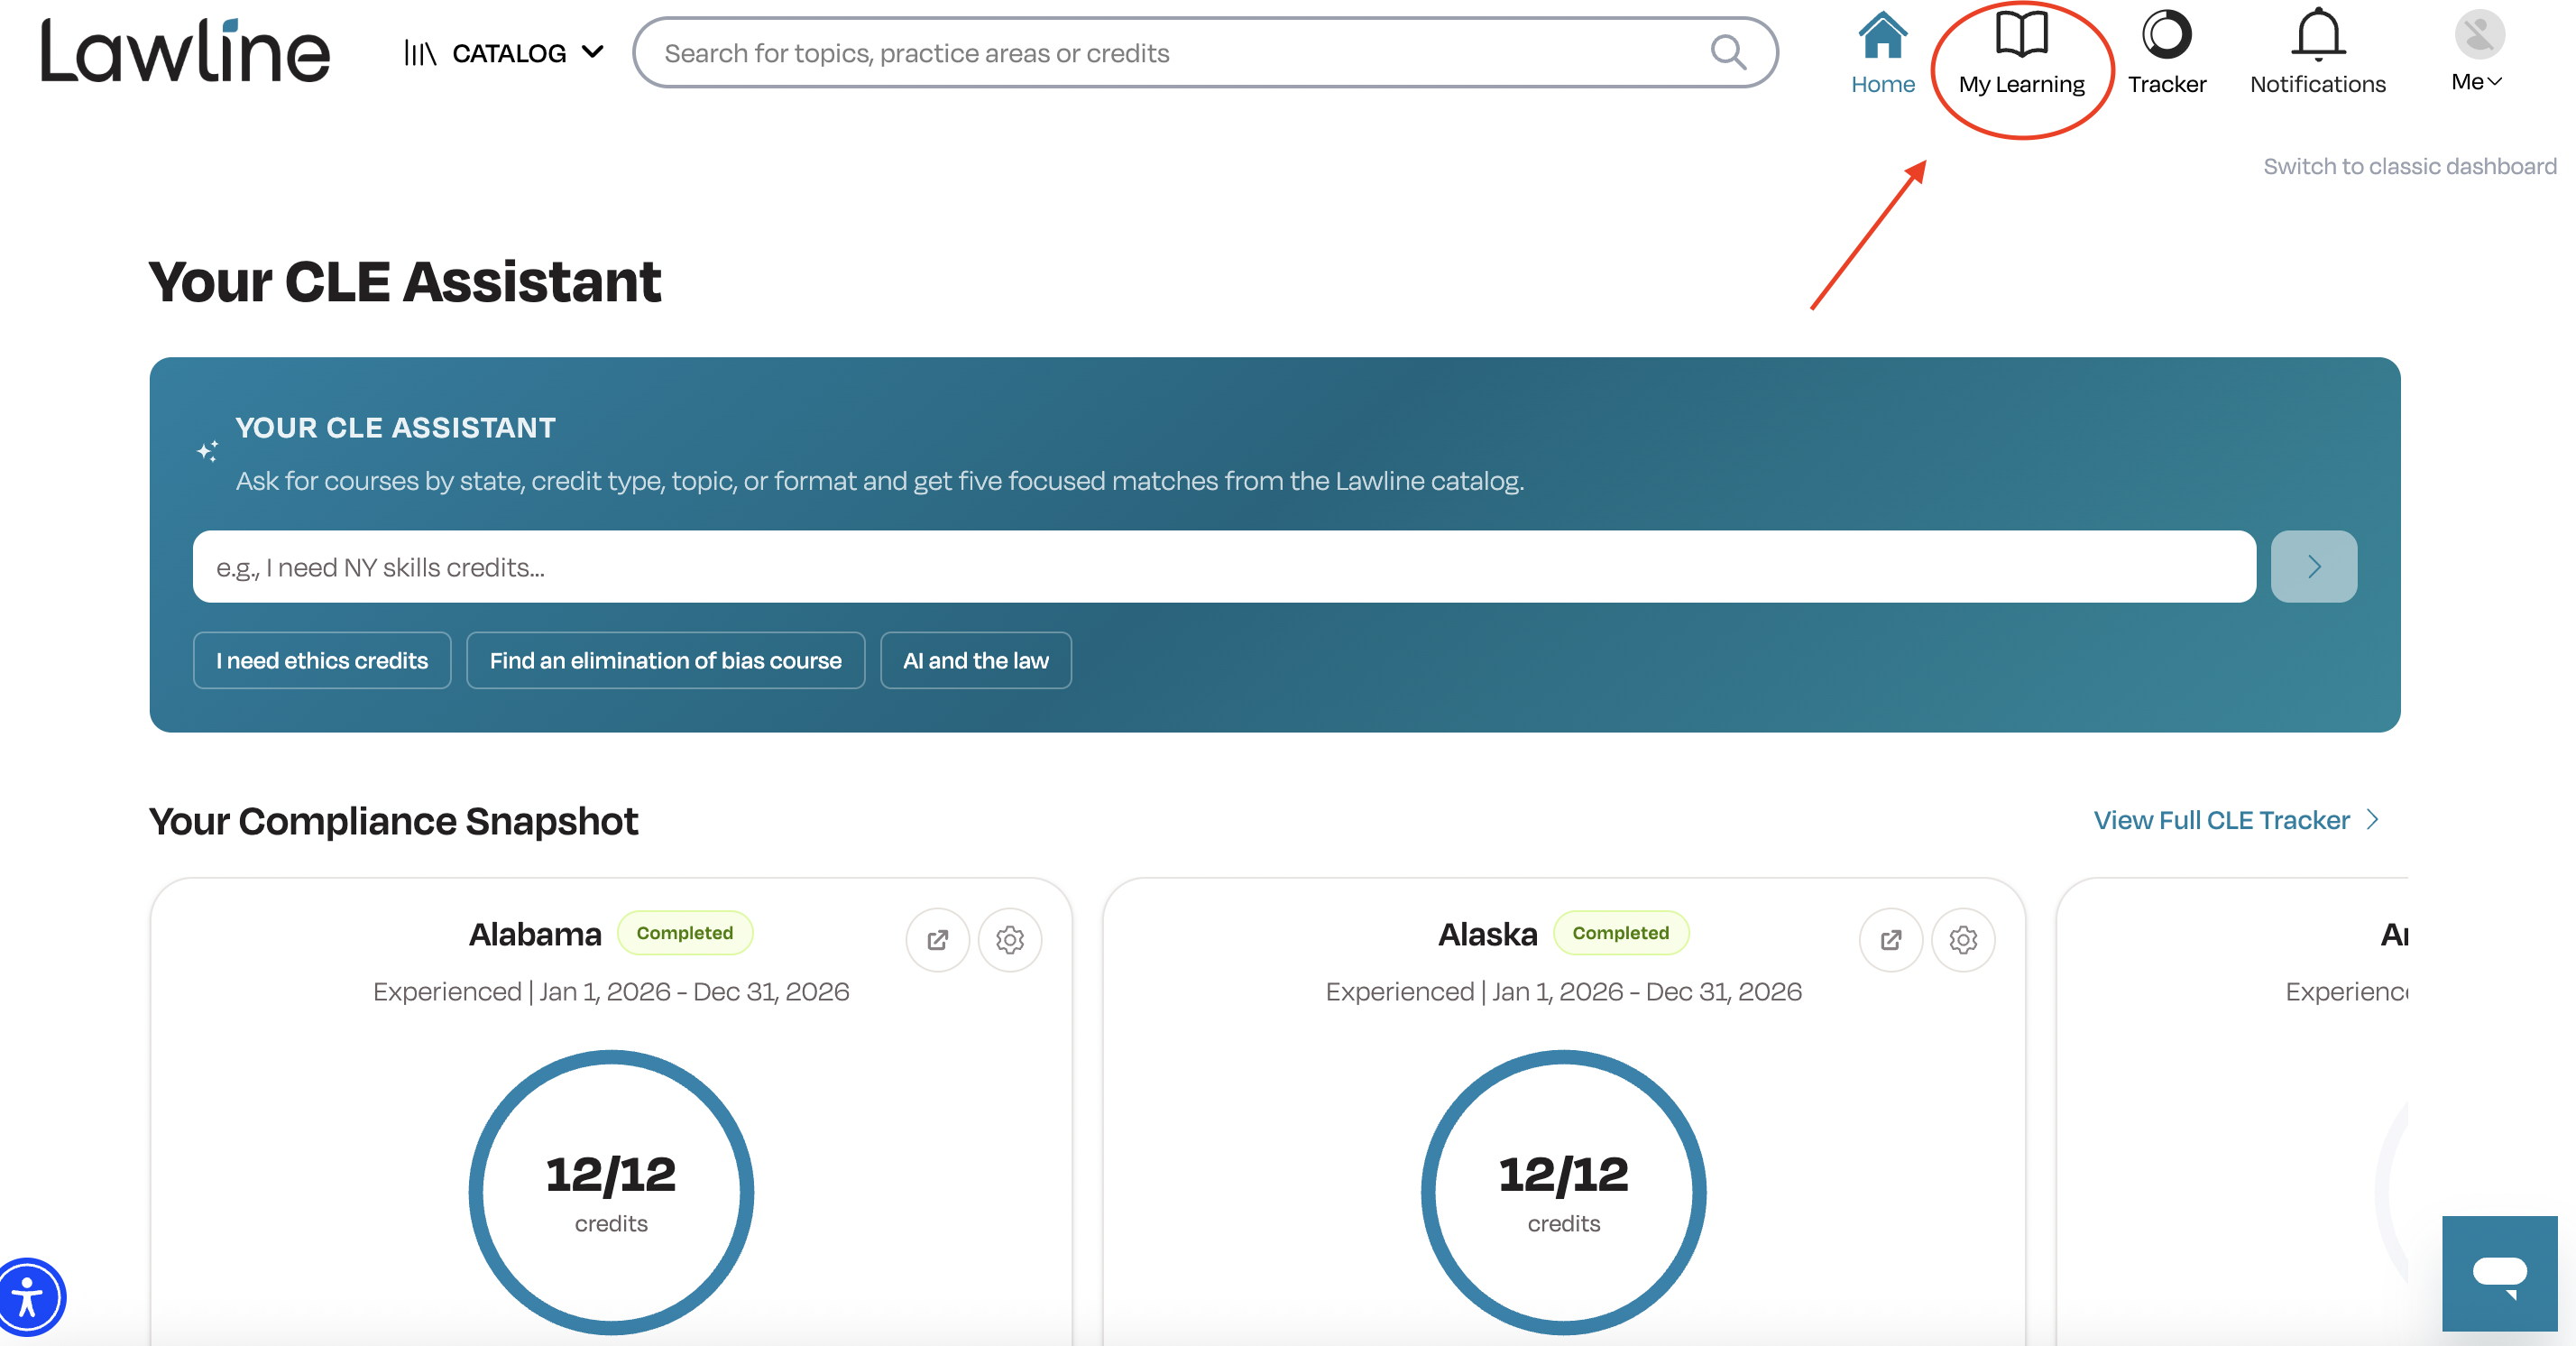Open the My Learning tab
This screenshot has height=1346, width=2576.
tap(2022, 53)
